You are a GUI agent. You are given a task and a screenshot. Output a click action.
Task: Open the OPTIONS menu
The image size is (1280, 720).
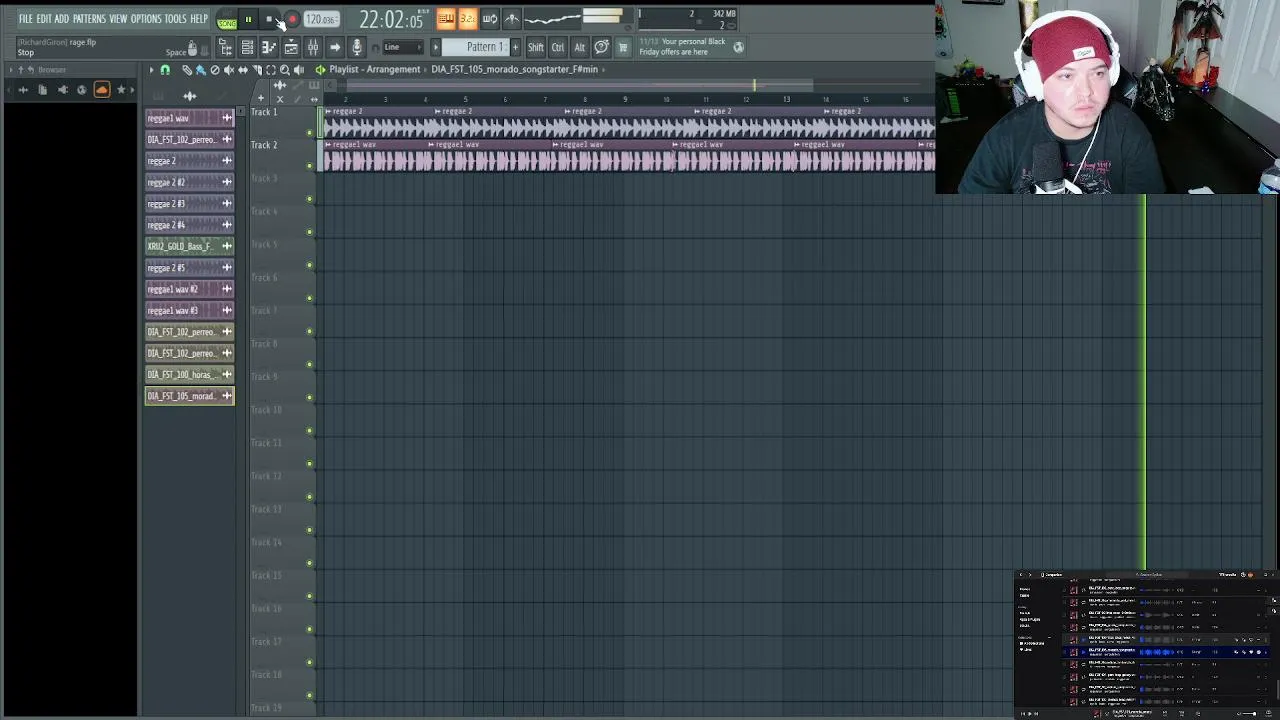[146, 19]
